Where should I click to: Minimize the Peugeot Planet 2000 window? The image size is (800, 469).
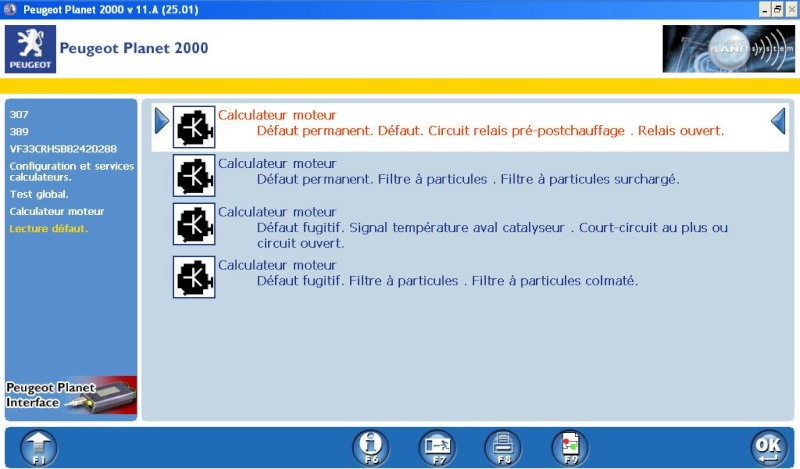point(764,9)
